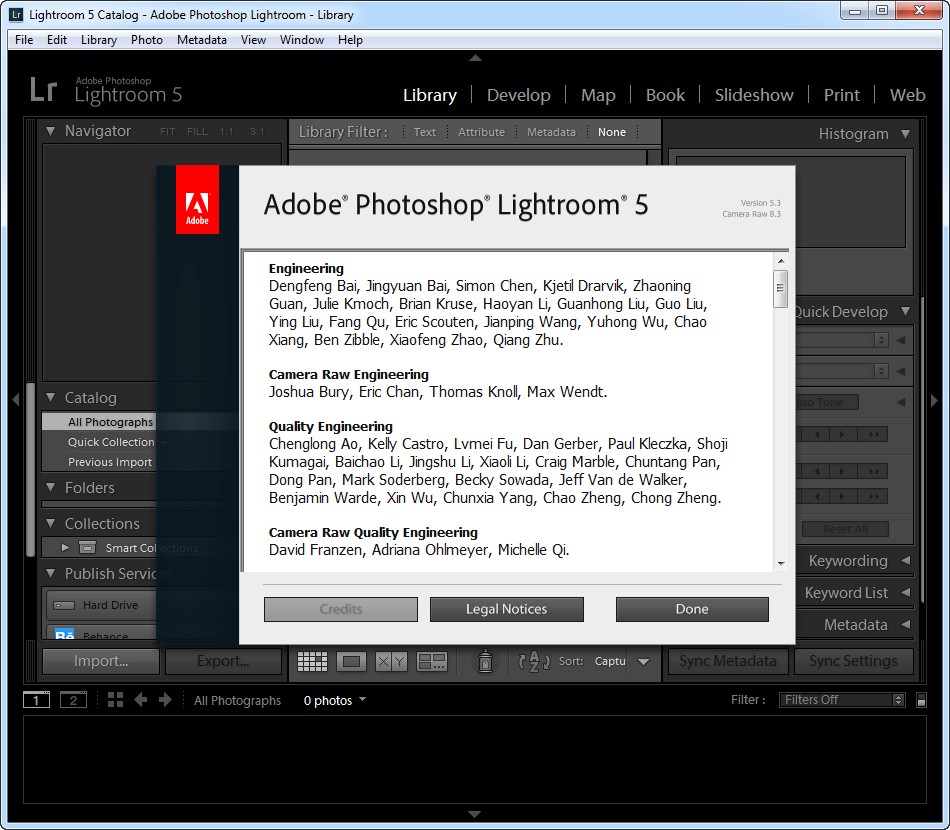Collapse the Publish Services panel
Screen dimensions: 950x830
(51, 573)
